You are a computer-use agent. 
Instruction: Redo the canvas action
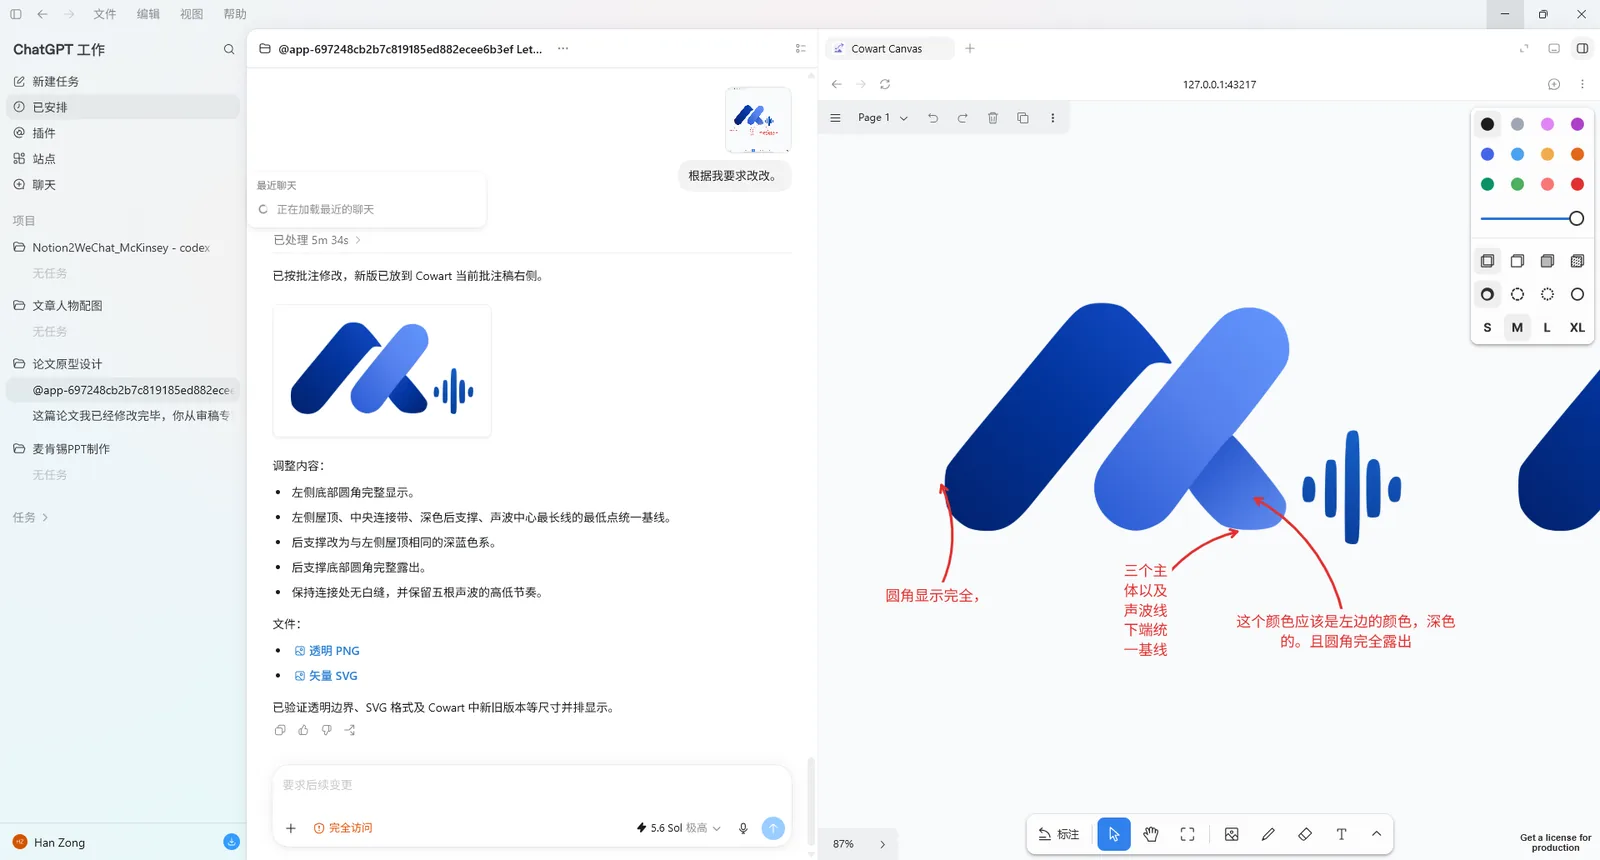pos(962,118)
